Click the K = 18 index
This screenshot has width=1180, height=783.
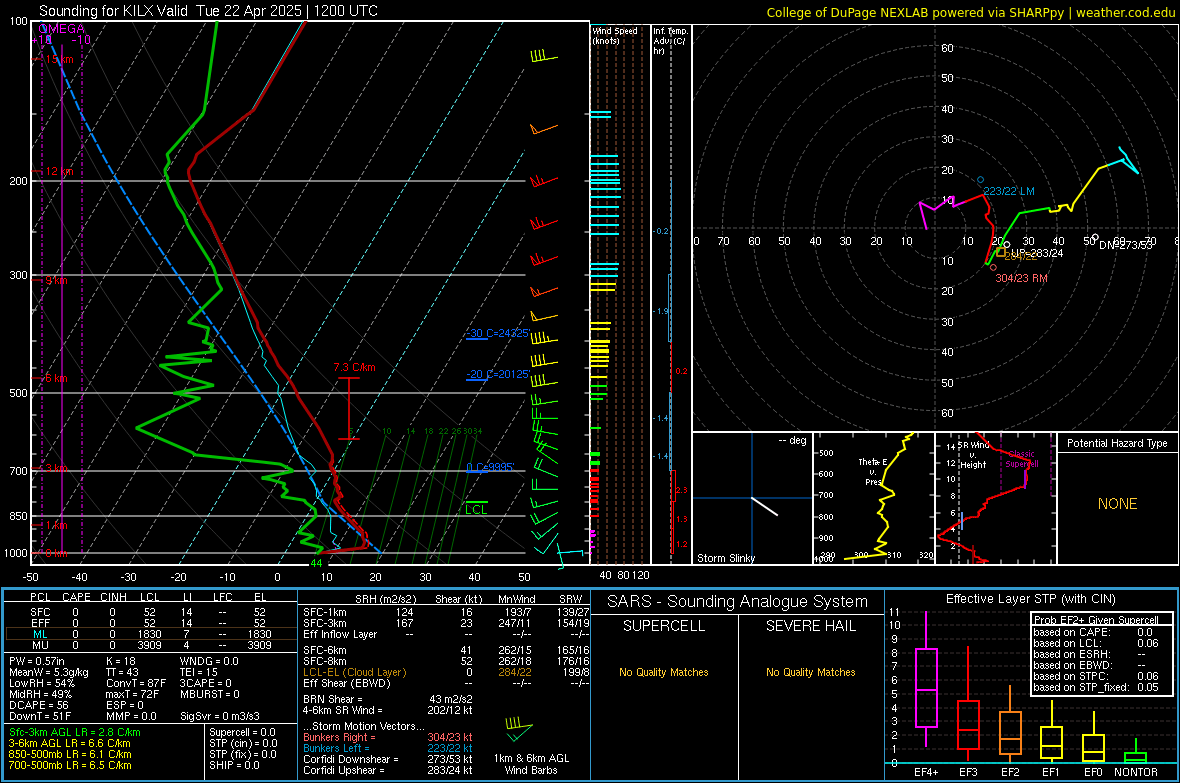point(121,661)
